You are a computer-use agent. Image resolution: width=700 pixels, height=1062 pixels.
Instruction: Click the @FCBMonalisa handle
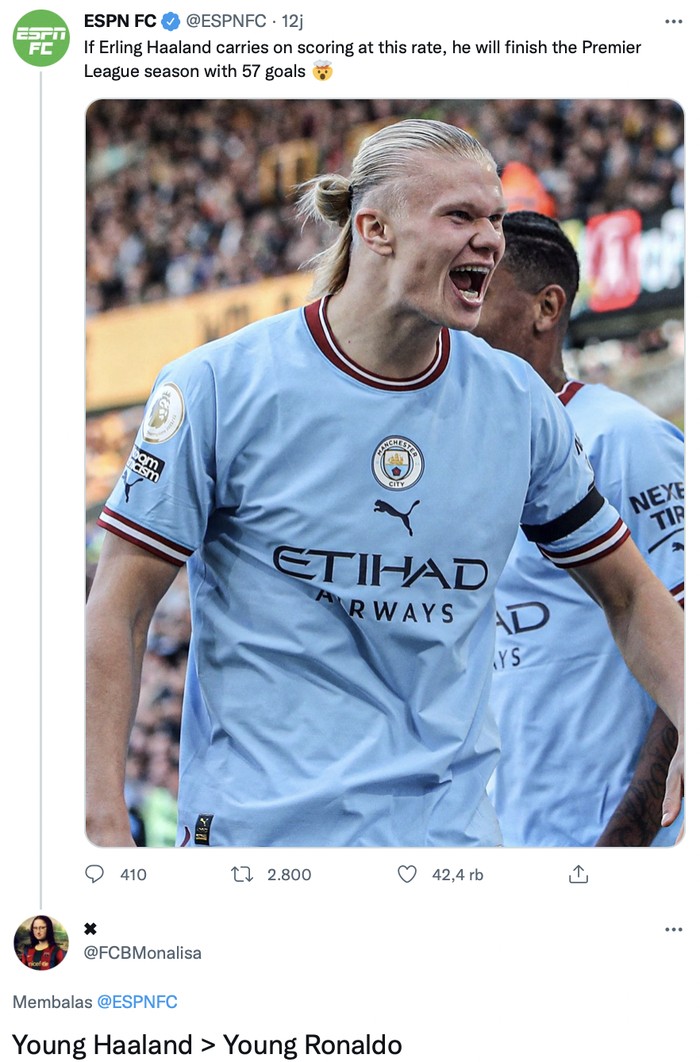pyautogui.click(x=142, y=953)
